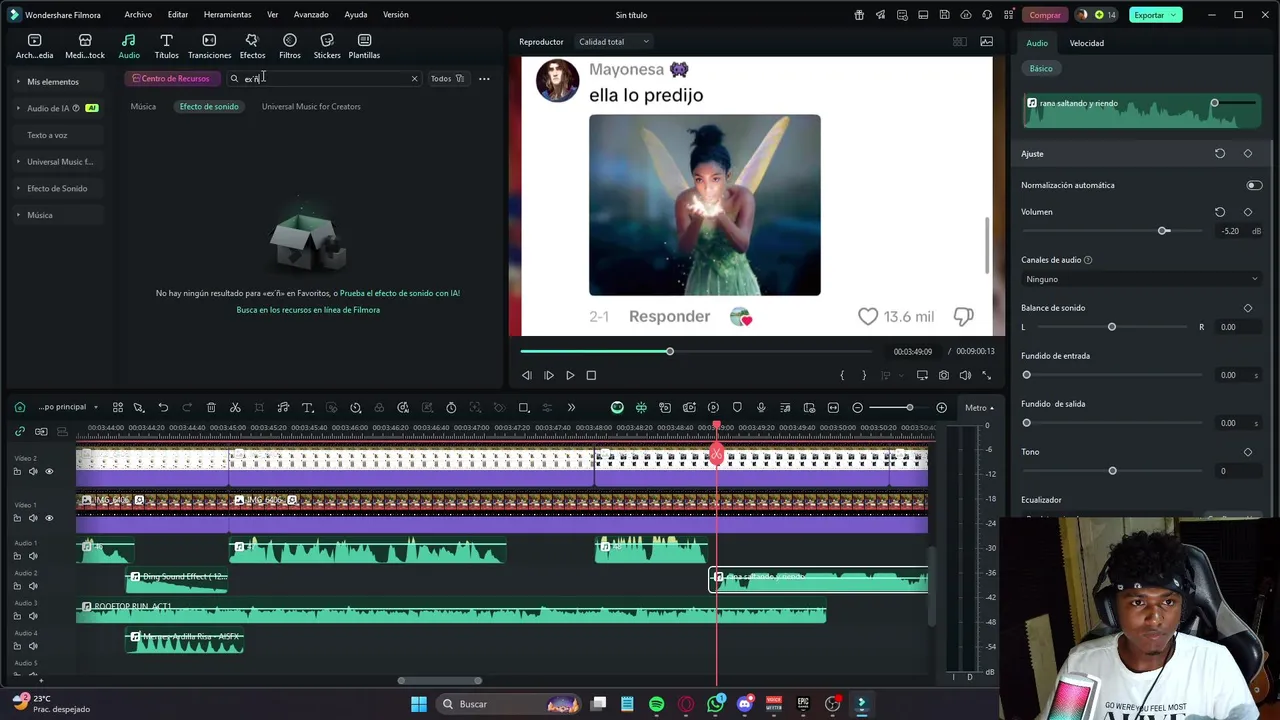The height and width of the screenshot is (720, 1280).
Task: Click the scissors split tool
Action: [x=235, y=407]
